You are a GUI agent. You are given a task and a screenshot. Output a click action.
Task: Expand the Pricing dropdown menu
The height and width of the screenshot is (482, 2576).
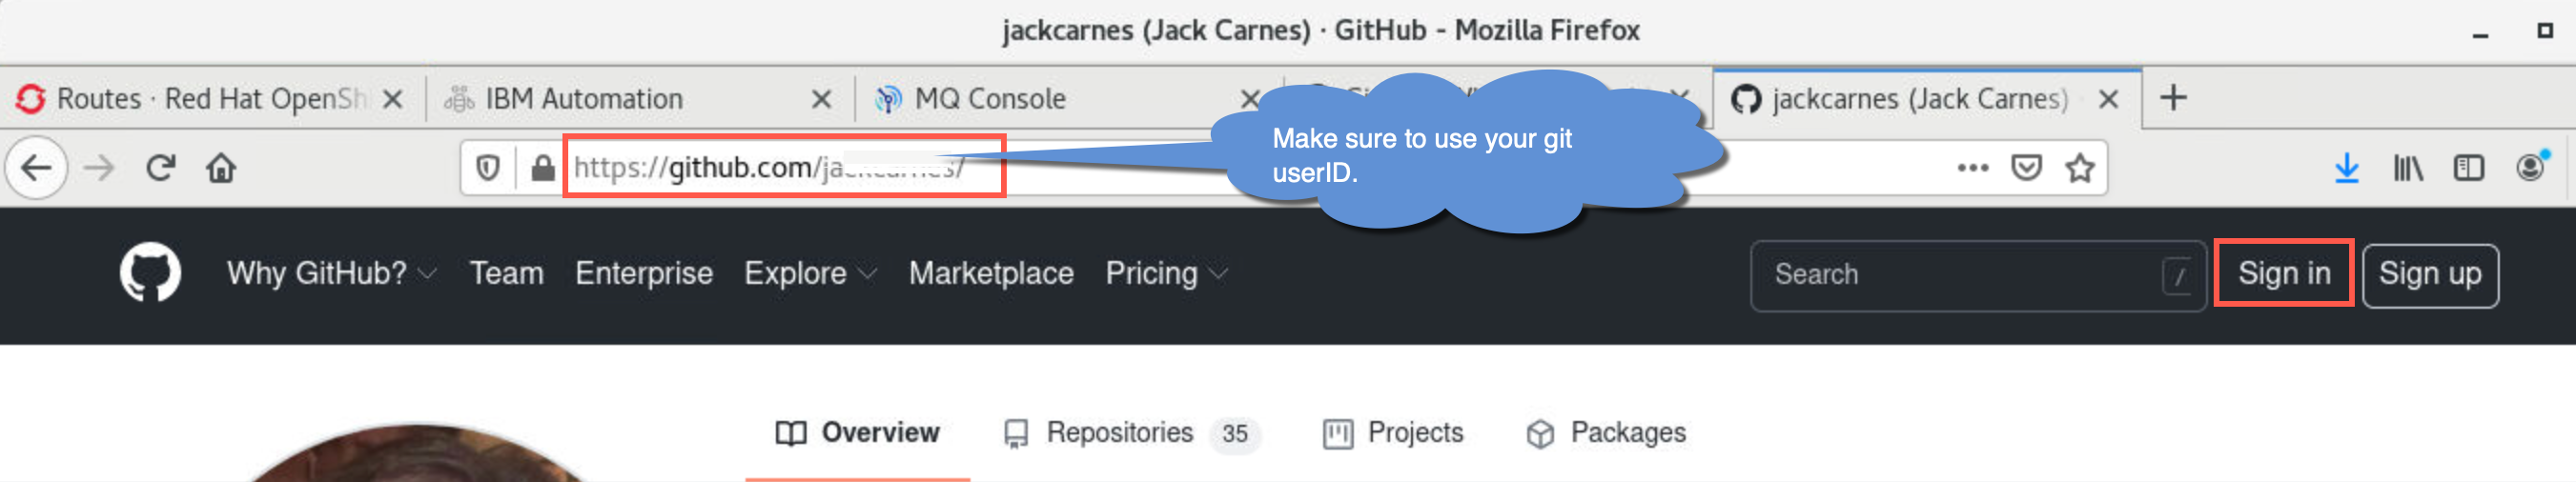1166,273
